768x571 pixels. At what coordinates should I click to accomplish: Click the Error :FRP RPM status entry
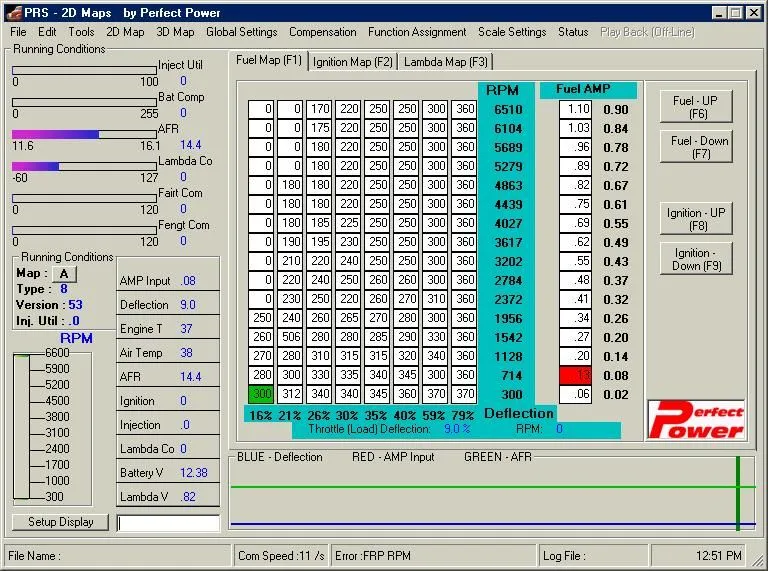pos(433,556)
